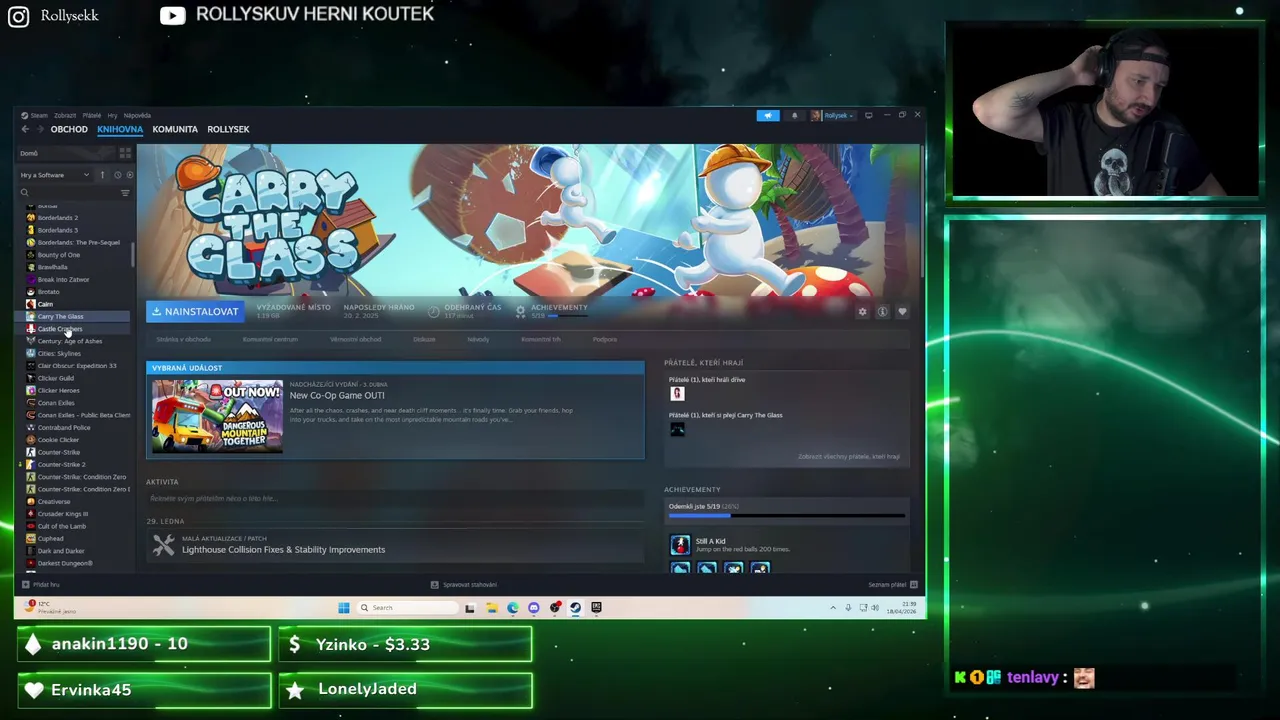
Task: Select Brawlhalla in the library list
Action: [x=52, y=267]
